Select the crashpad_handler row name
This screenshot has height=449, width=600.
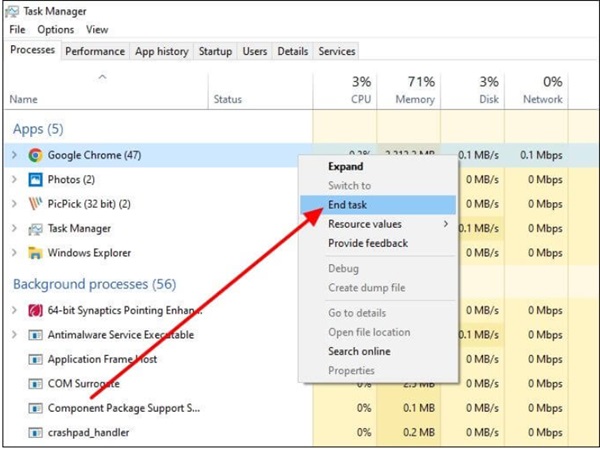click(88, 433)
